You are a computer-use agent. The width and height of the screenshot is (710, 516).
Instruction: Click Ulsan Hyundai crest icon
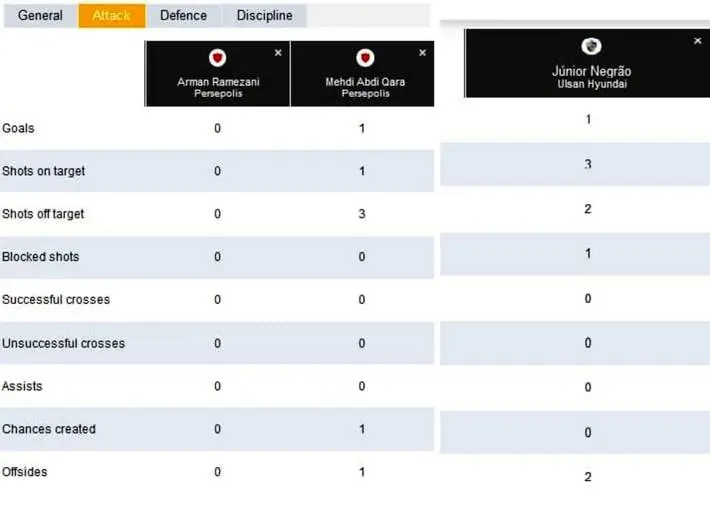tap(591, 46)
